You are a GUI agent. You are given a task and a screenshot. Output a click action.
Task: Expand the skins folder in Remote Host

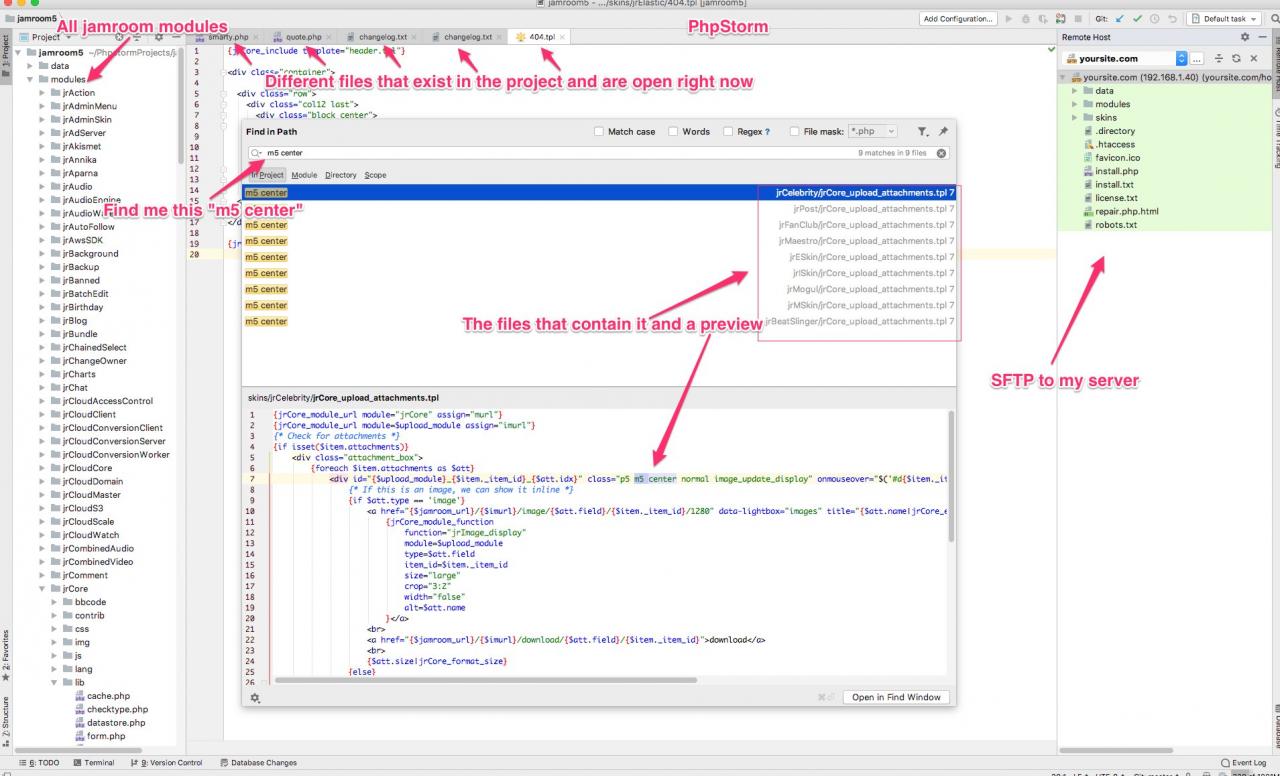click(1076, 117)
